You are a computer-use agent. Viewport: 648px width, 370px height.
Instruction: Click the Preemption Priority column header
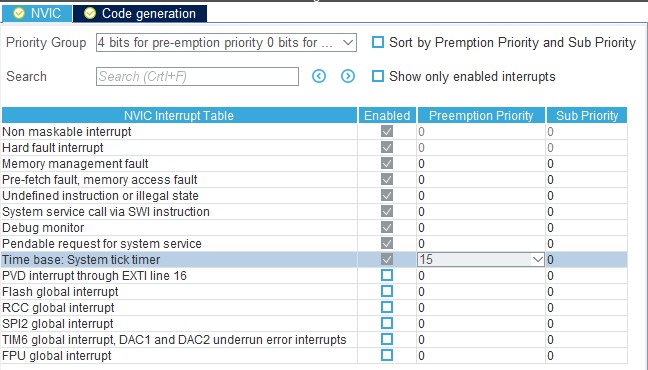(x=481, y=115)
